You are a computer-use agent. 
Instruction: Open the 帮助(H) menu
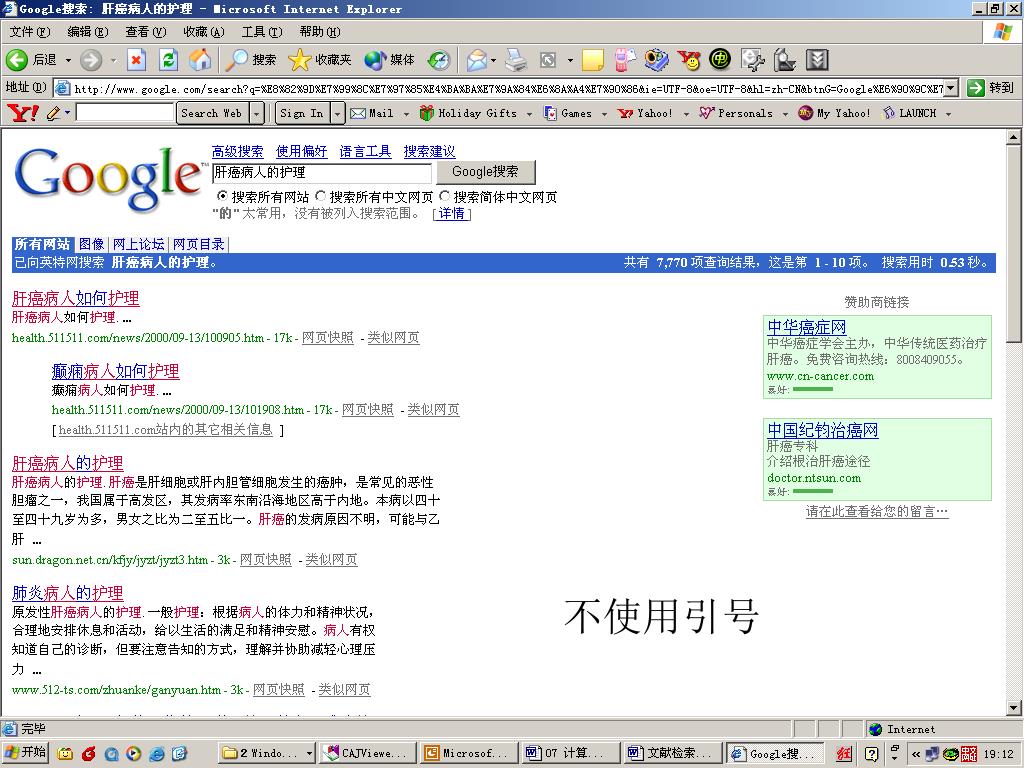(x=320, y=31)
